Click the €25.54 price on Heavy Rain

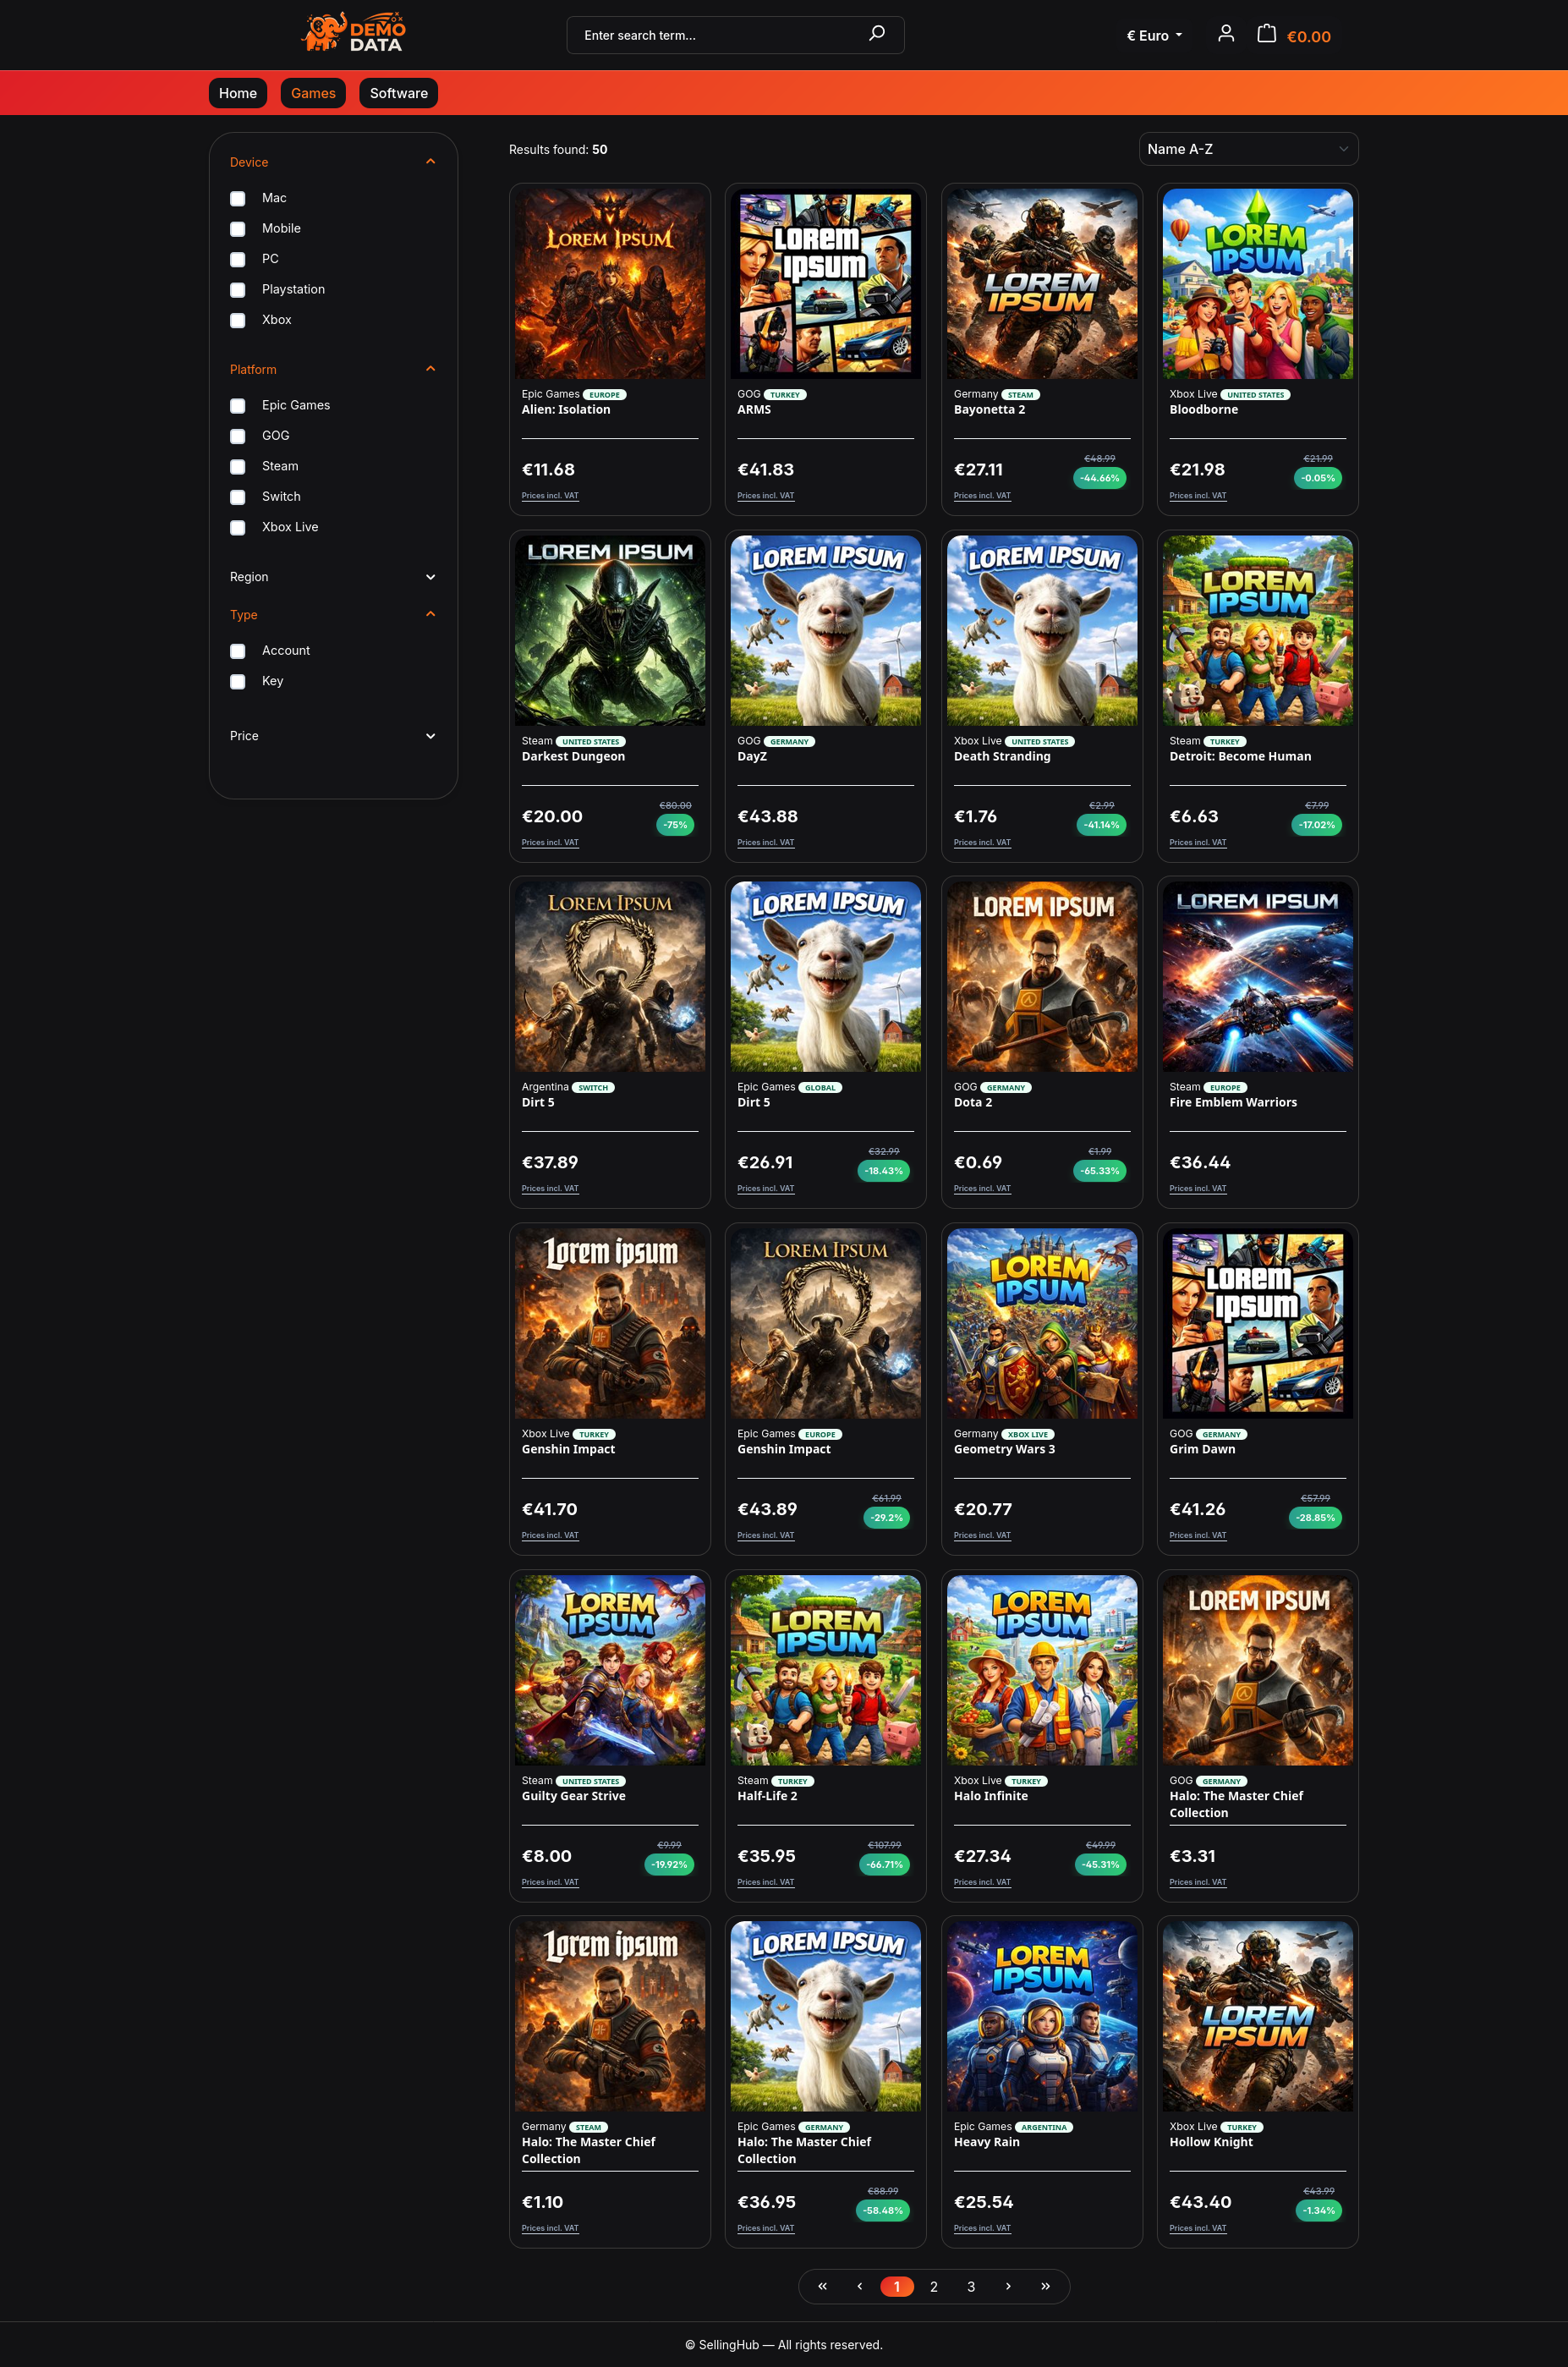tap(984, 2202)
